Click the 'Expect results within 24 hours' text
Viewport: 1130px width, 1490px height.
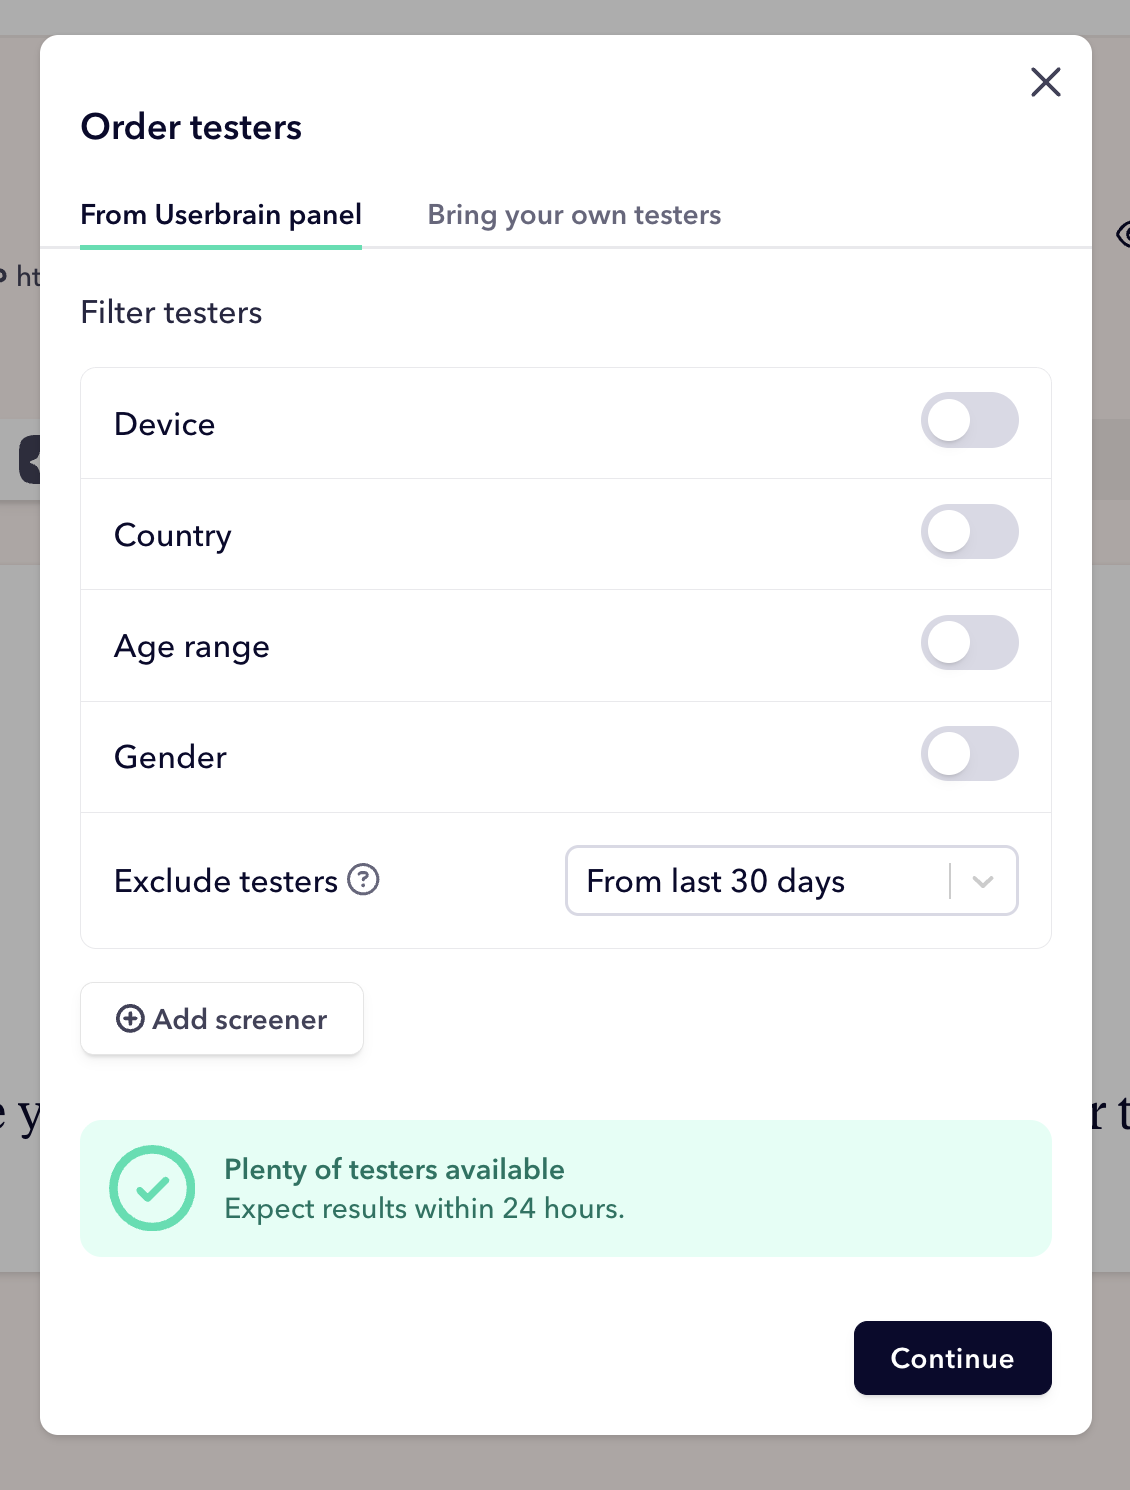[x=424, y=1209]
